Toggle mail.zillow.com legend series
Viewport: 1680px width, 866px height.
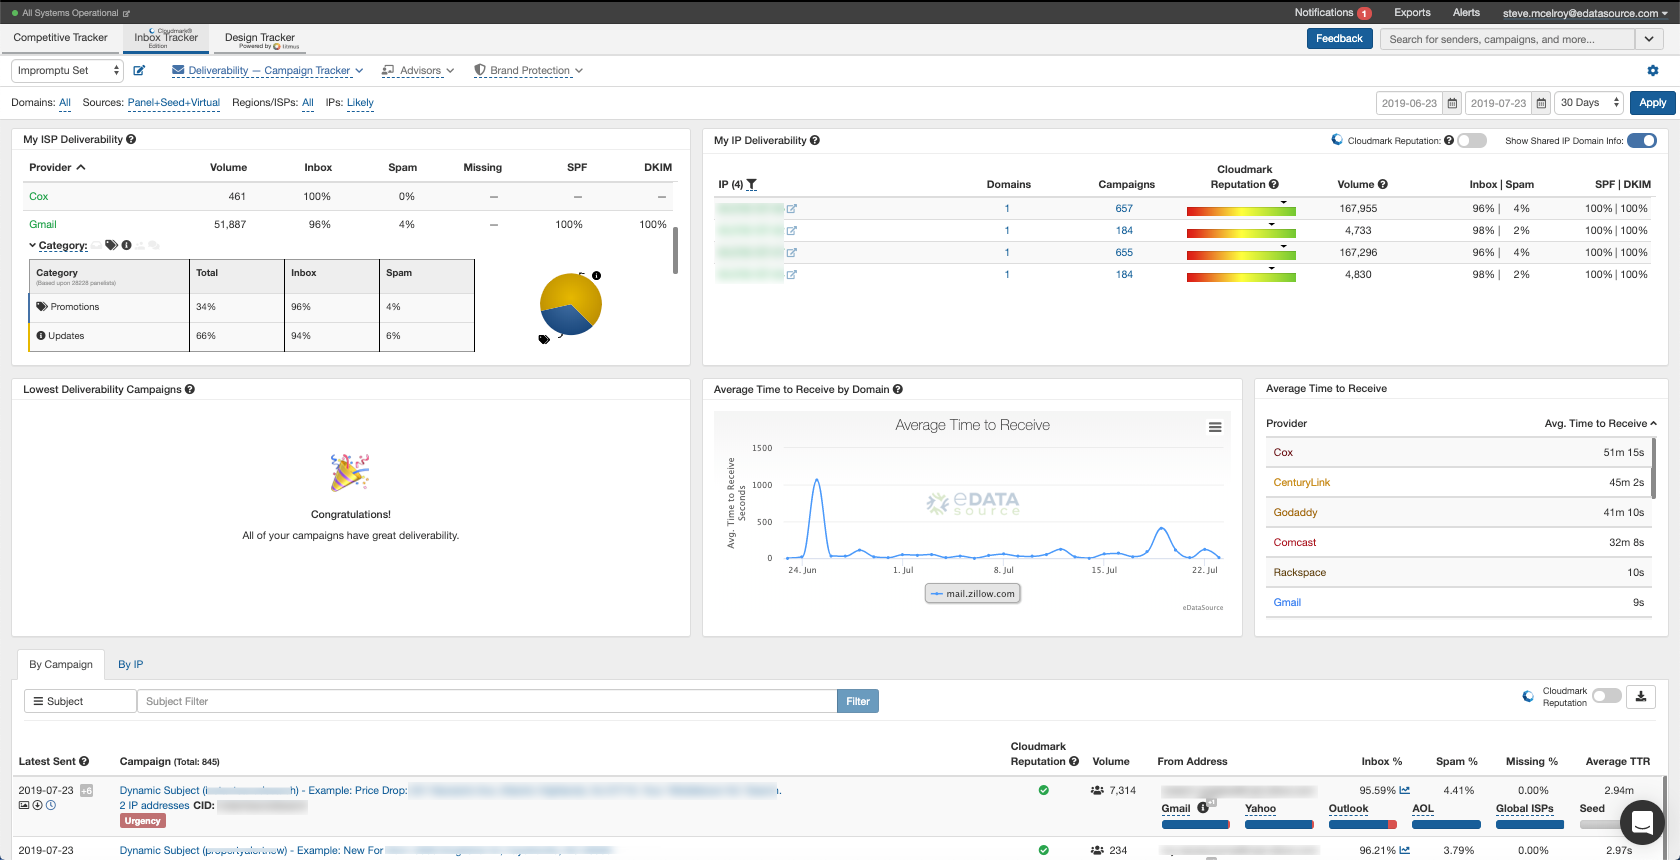point(973,594)
